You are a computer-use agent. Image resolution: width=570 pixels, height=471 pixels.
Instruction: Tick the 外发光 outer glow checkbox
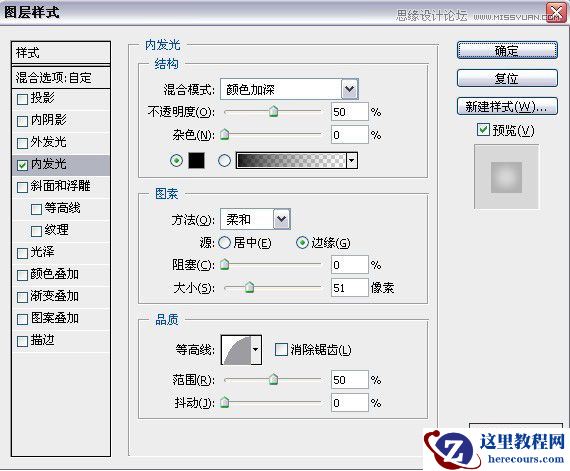coord(23,143)
